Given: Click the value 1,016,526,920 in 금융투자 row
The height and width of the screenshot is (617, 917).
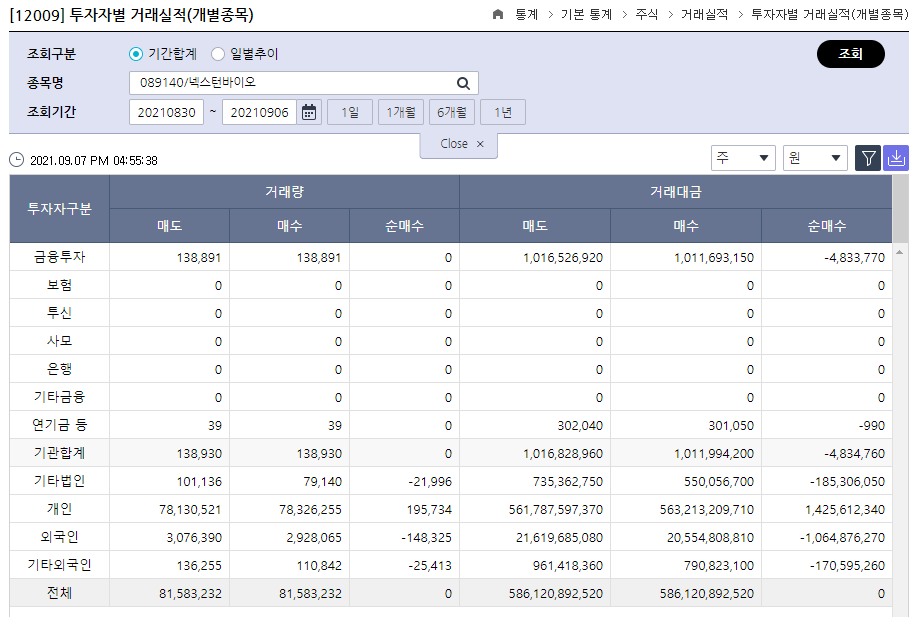Looking at the screenshot, I should (x=563, y=258).
